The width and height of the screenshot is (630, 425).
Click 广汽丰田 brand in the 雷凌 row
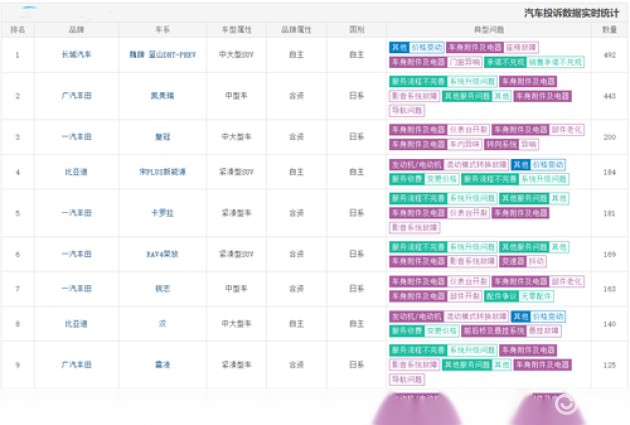pyautogui.click(x=76, y=365)
